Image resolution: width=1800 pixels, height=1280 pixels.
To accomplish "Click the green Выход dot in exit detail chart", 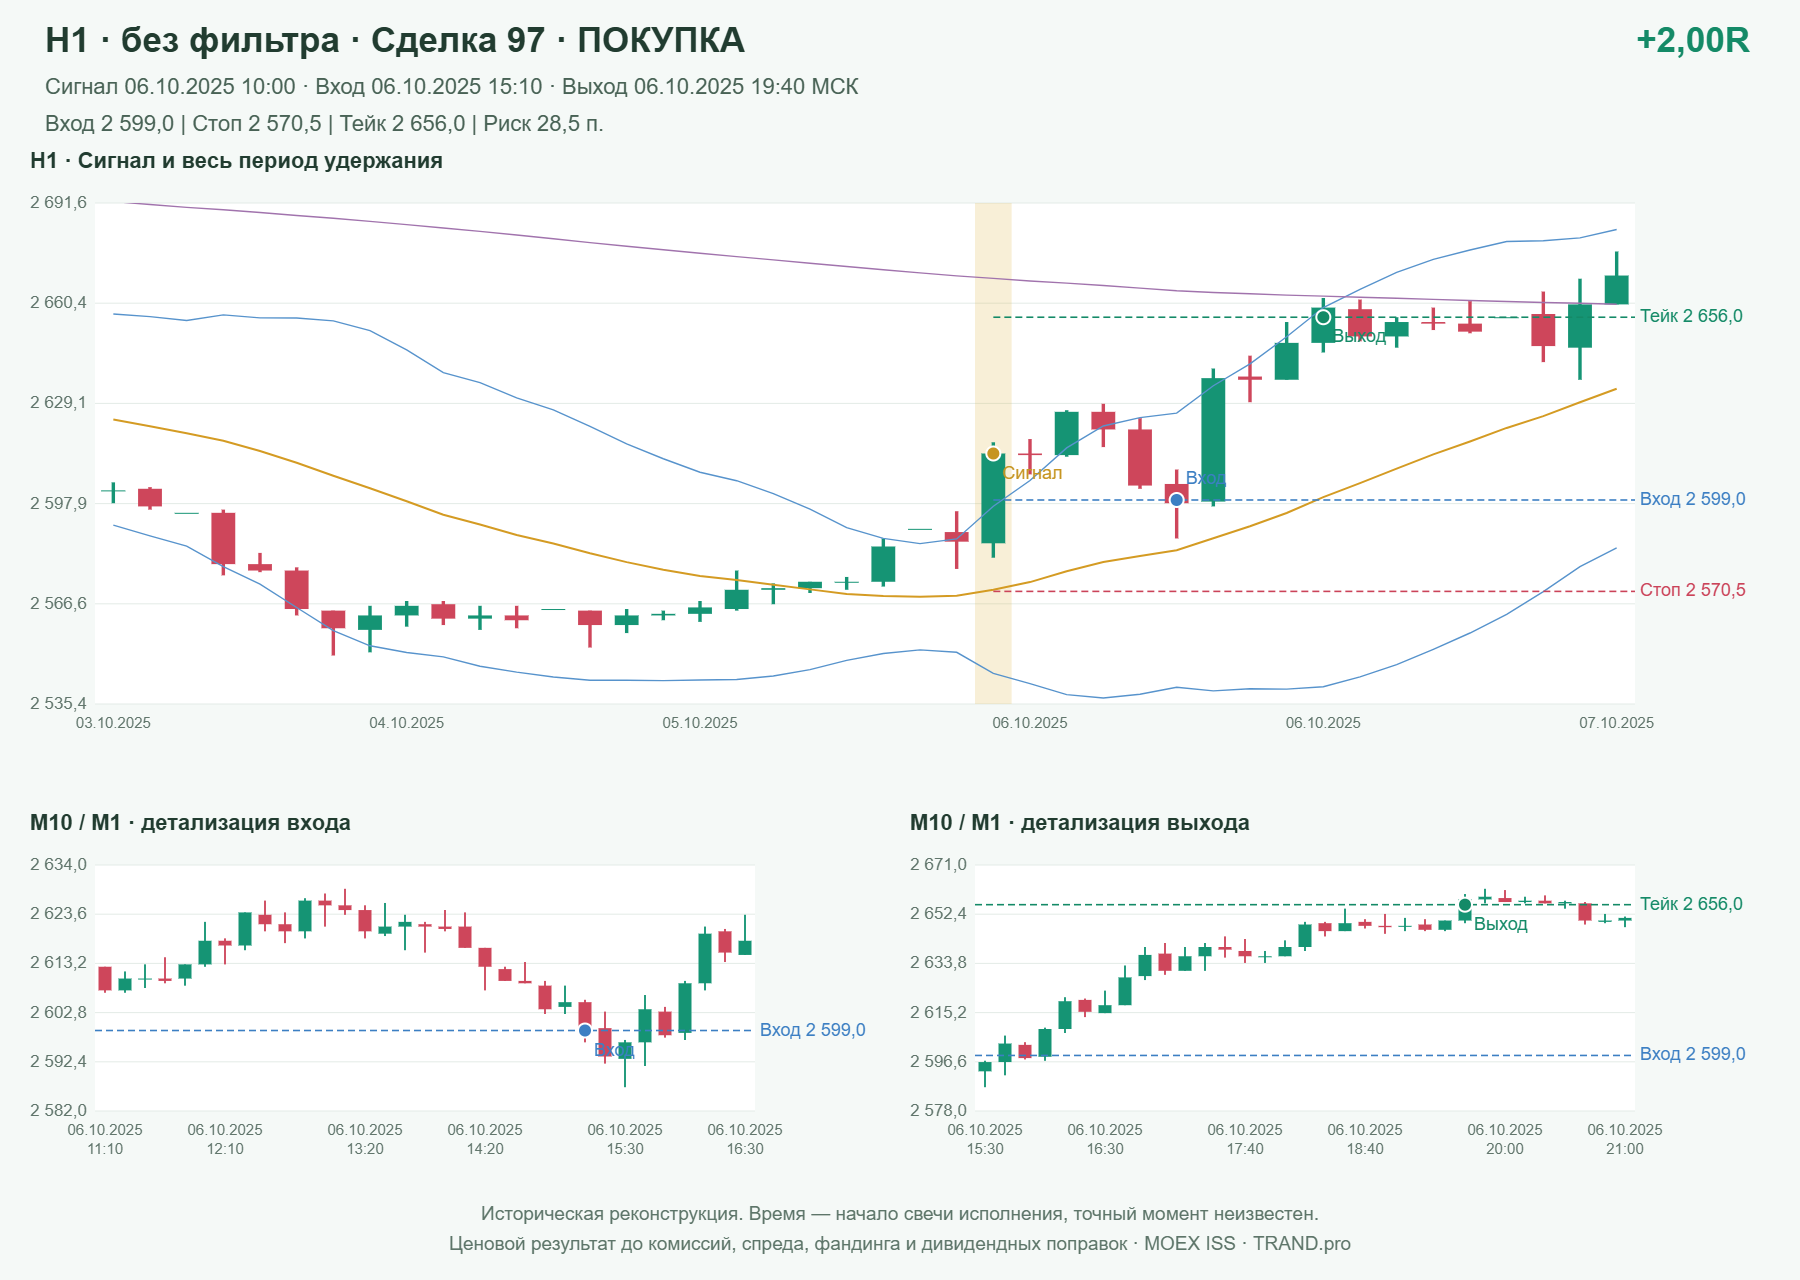I will pos(1465,905).
